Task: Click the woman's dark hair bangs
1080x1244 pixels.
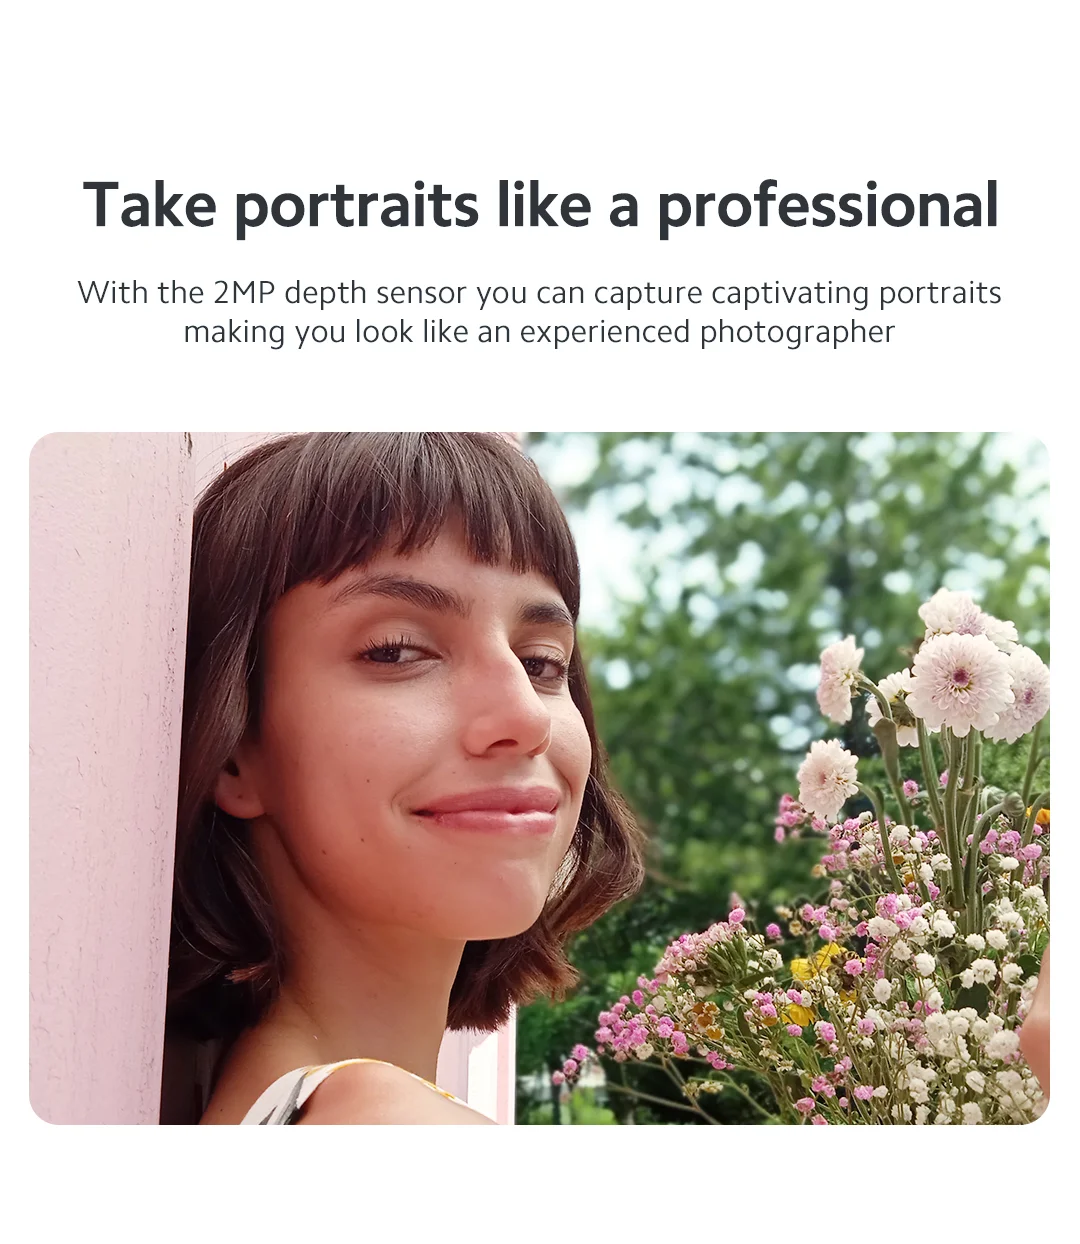Action: [400, 510]
